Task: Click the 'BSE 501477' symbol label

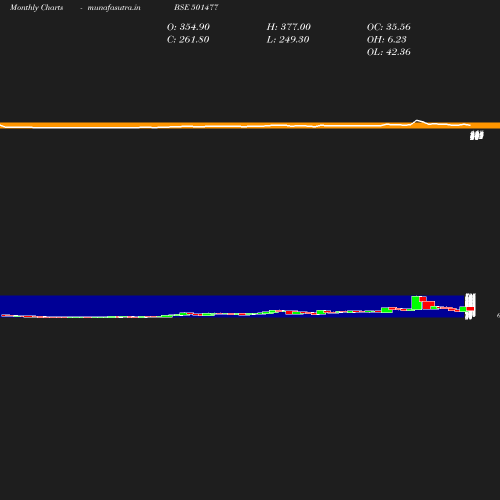Action: (196, 7)
